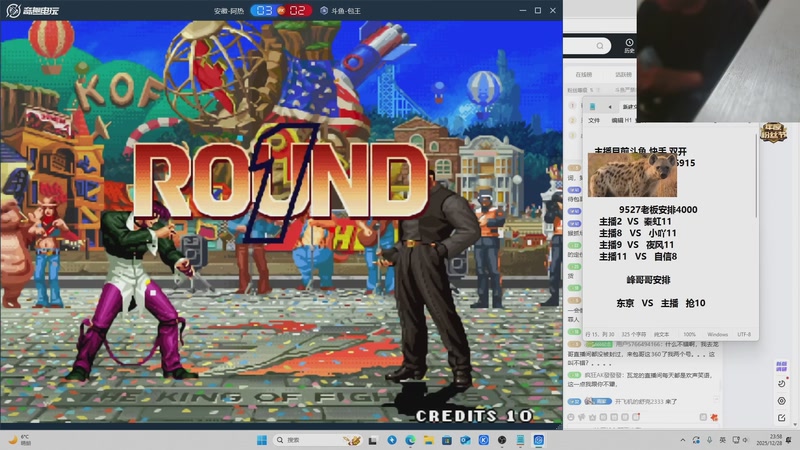Click the line 主播2 VS 秦虹11
The height and width of the screenshot is (450, 800).
click(x=635, y=221)
